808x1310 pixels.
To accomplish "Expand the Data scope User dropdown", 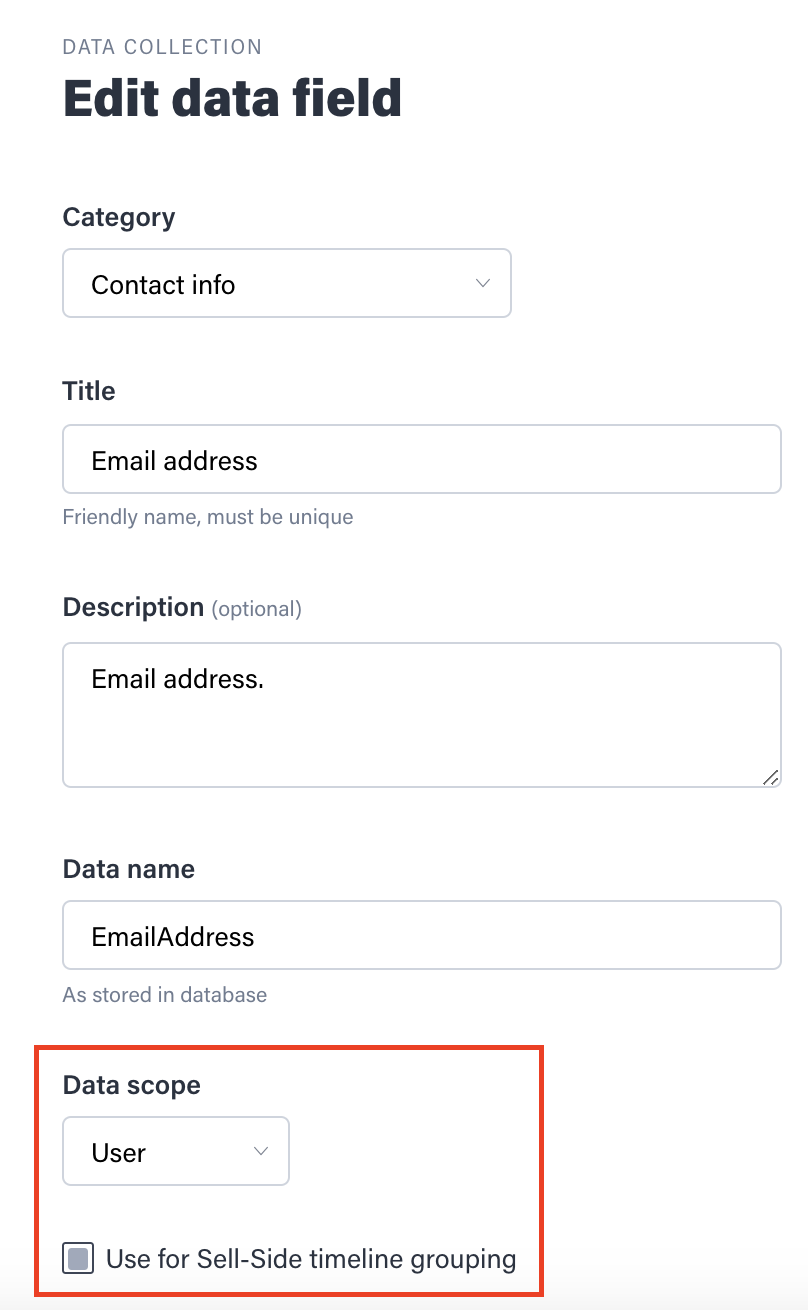I will click(x=176, y=1152).
